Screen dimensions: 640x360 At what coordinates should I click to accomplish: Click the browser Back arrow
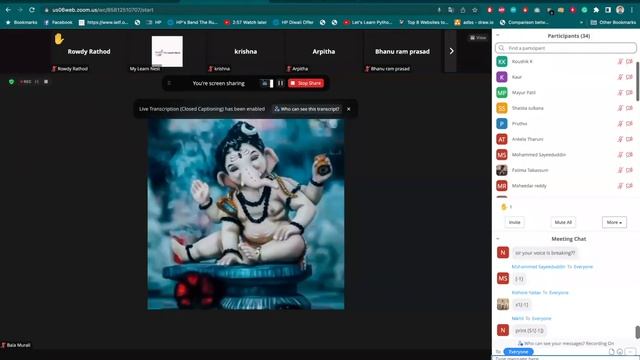tap(8, 9)
